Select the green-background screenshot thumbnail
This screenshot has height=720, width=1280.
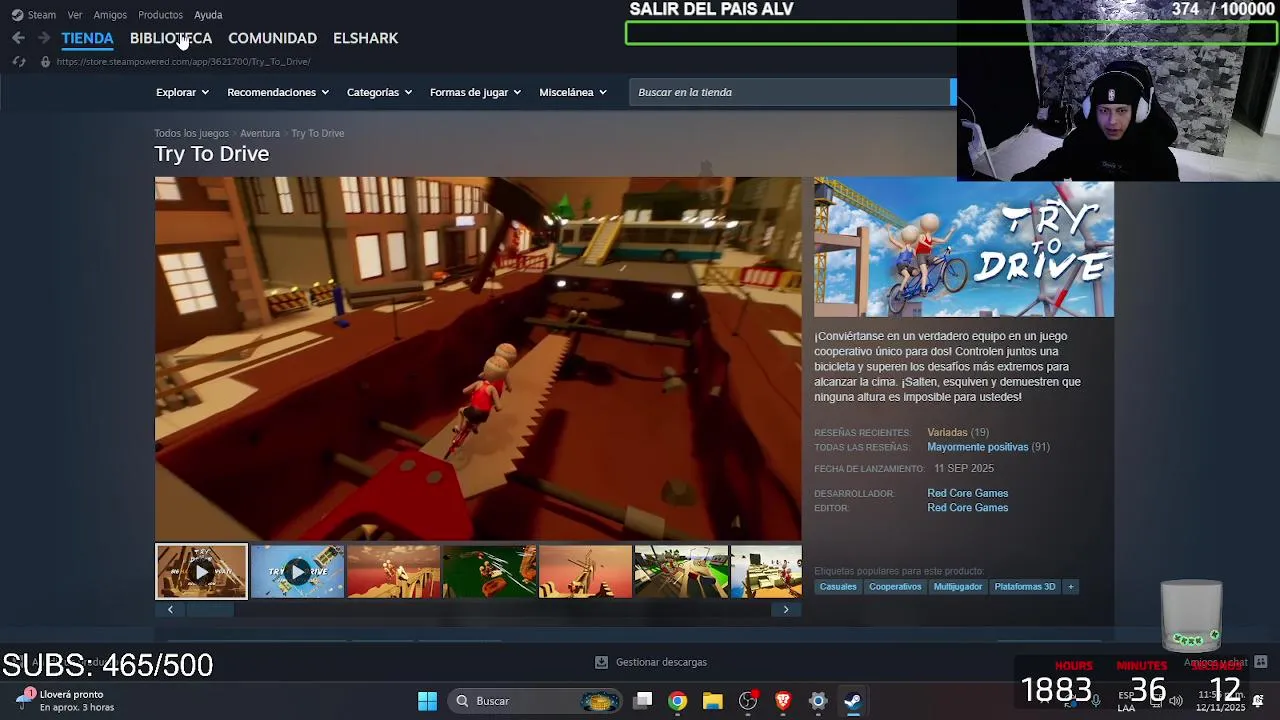(489, 572)
